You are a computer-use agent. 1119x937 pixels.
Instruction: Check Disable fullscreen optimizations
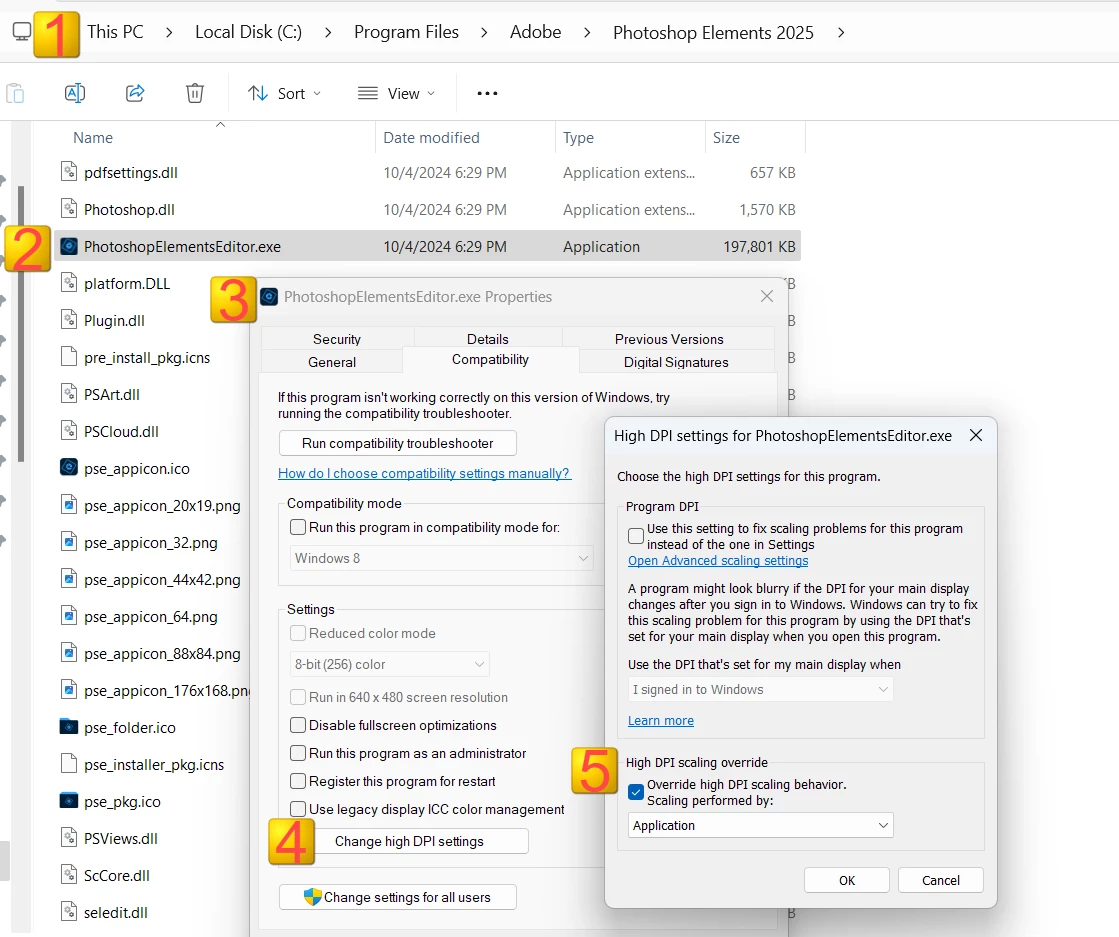(x=298, y=725)
